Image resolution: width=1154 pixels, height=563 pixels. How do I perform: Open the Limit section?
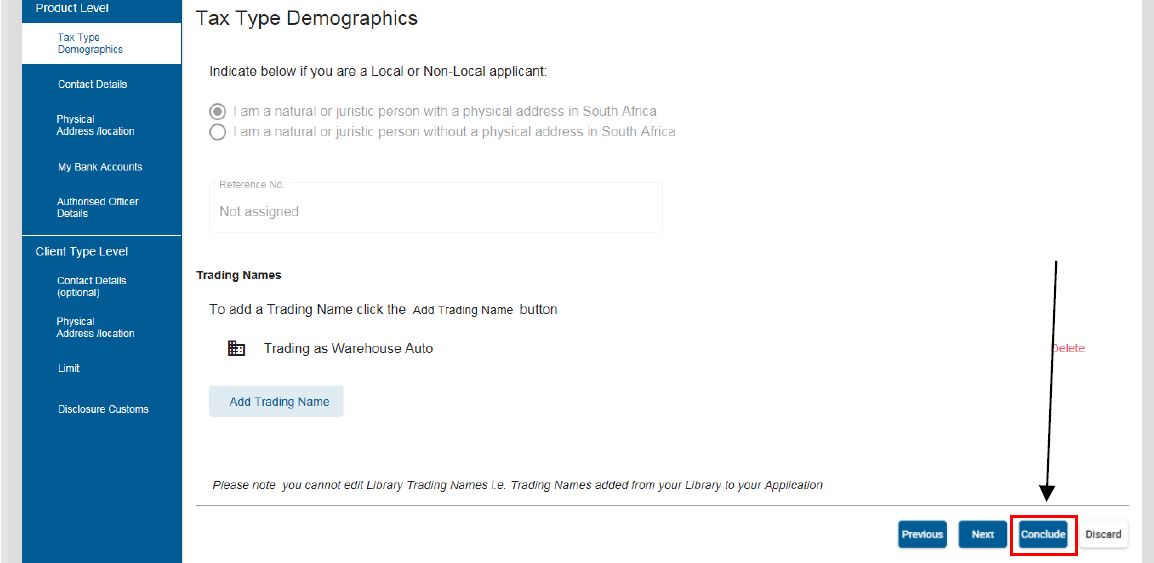101,368
